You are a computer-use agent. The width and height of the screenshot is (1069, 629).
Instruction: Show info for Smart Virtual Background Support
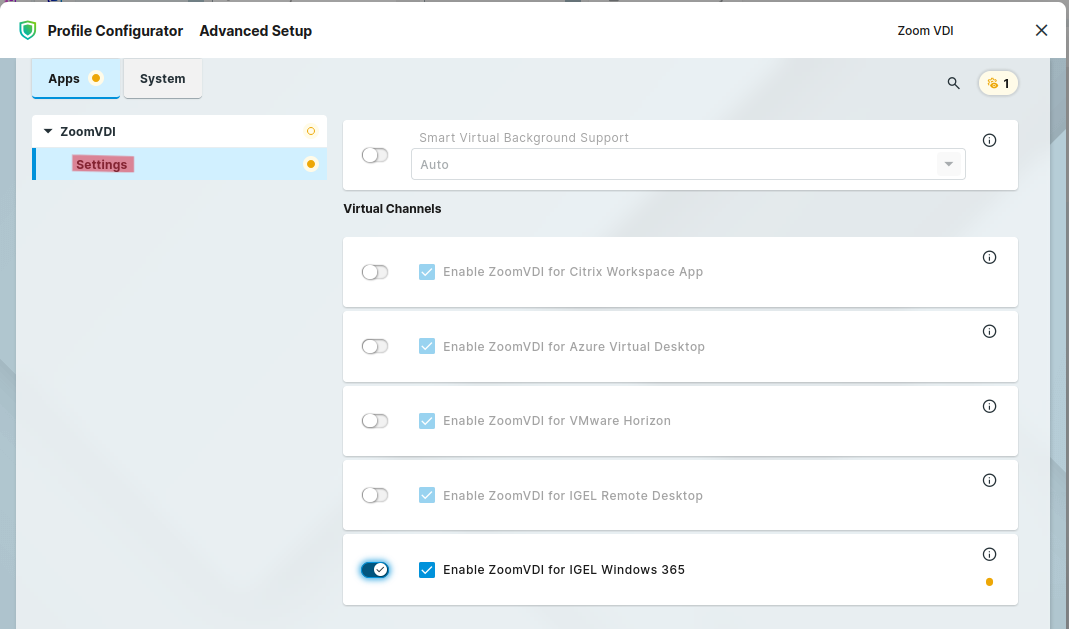click(989, 141)
